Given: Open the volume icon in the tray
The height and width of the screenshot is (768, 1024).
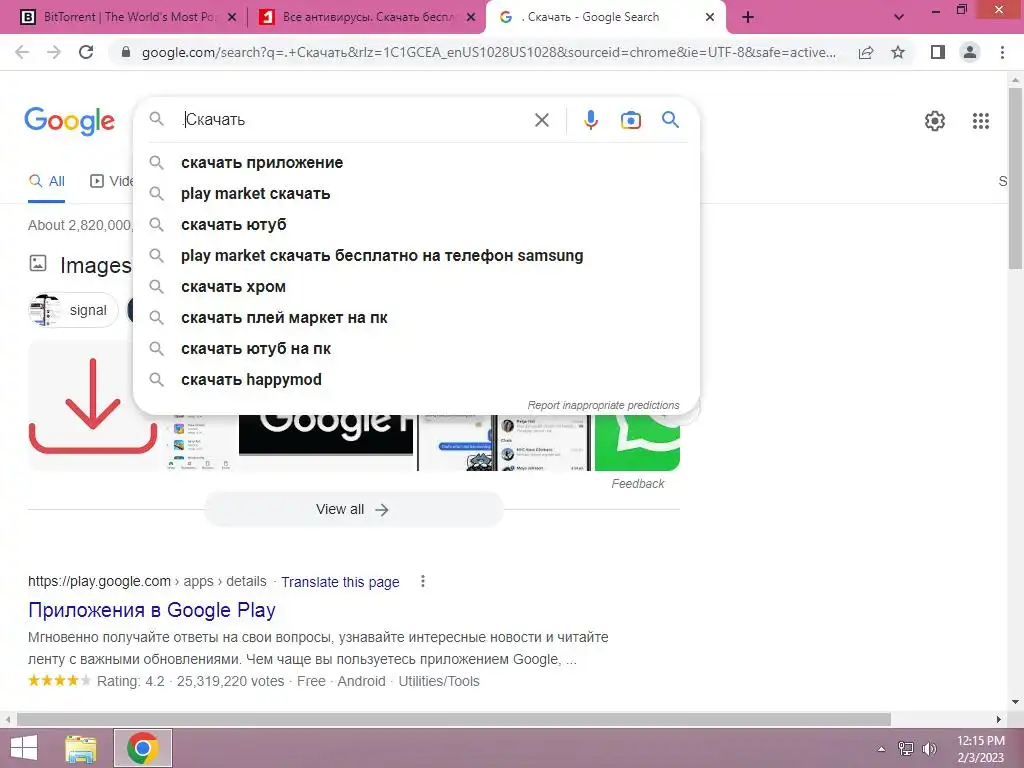Looking at the screenshot, I should [929, 749].
